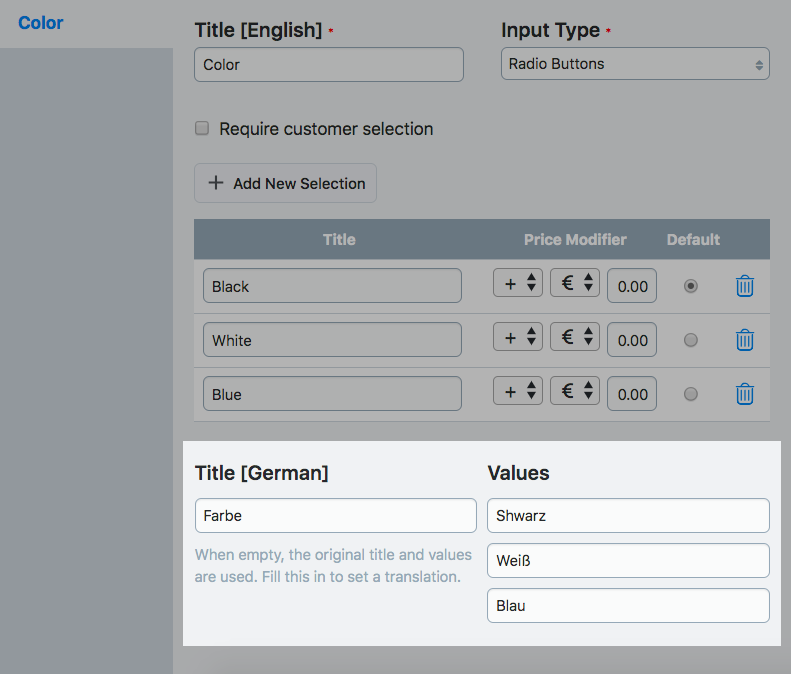This screenshot has width=791, height=674.
Task: Click the Title [English] input field
Action: (329, 65)
